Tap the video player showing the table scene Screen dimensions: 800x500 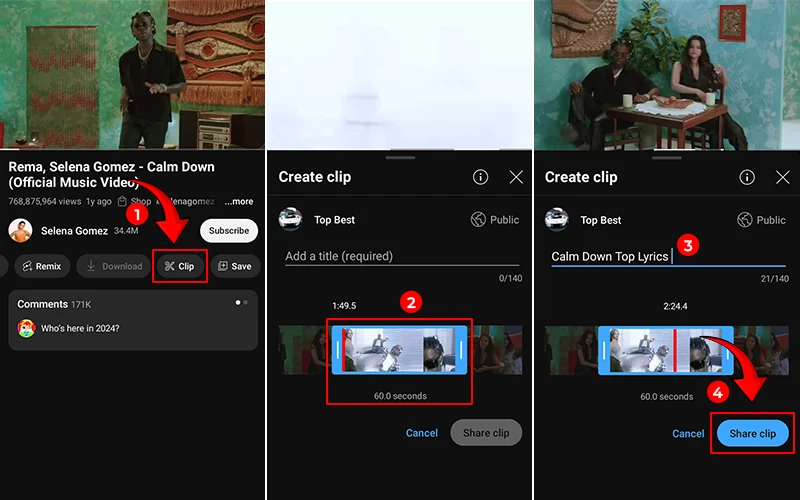tap(667, 74)
